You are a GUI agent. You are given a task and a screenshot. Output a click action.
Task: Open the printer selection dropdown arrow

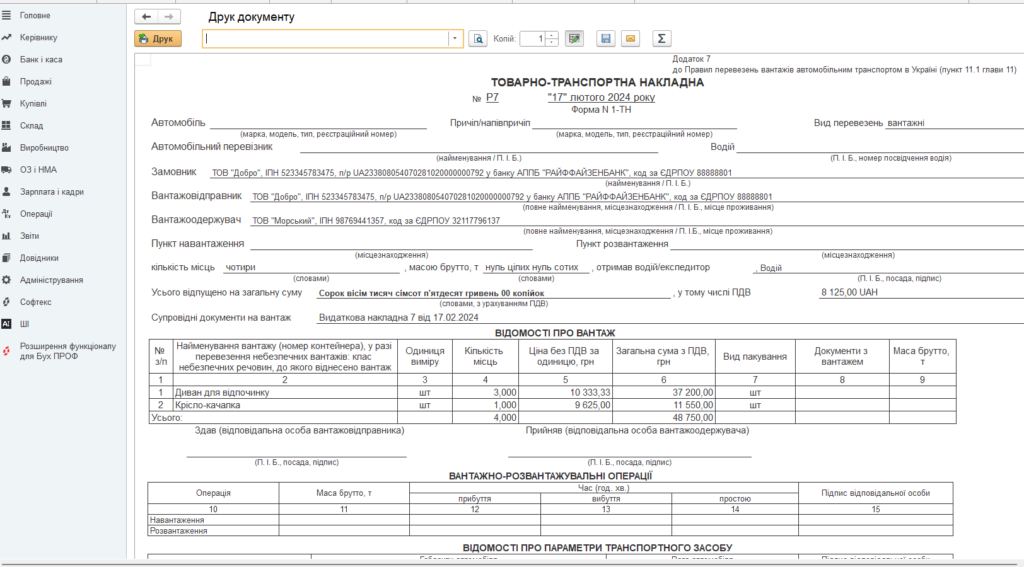point(455,39)
